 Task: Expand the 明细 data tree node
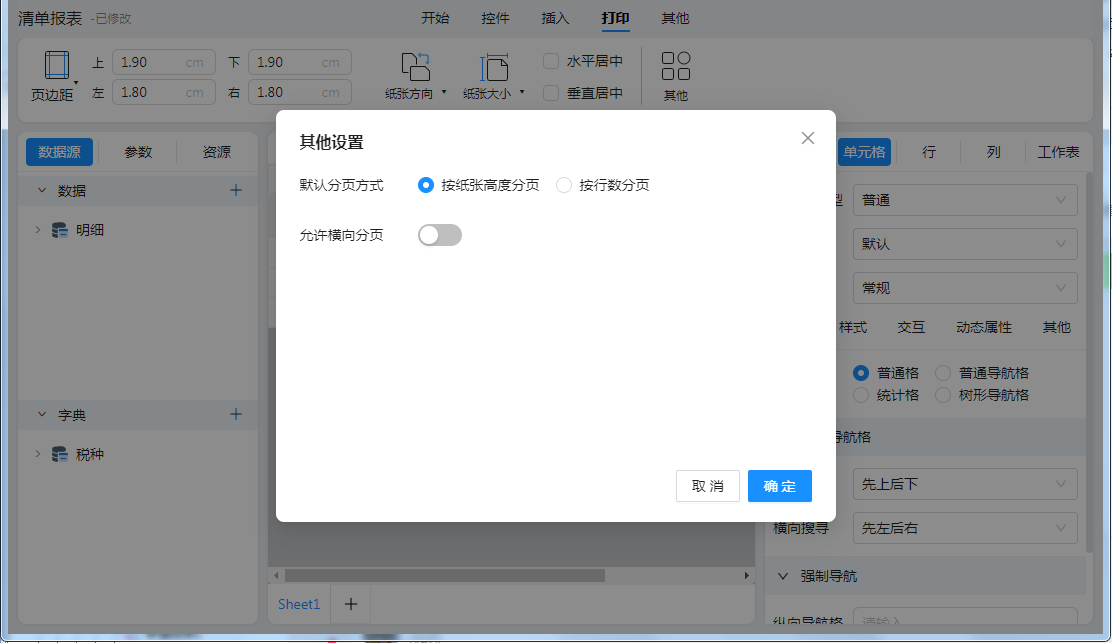(x=38, y=230)
